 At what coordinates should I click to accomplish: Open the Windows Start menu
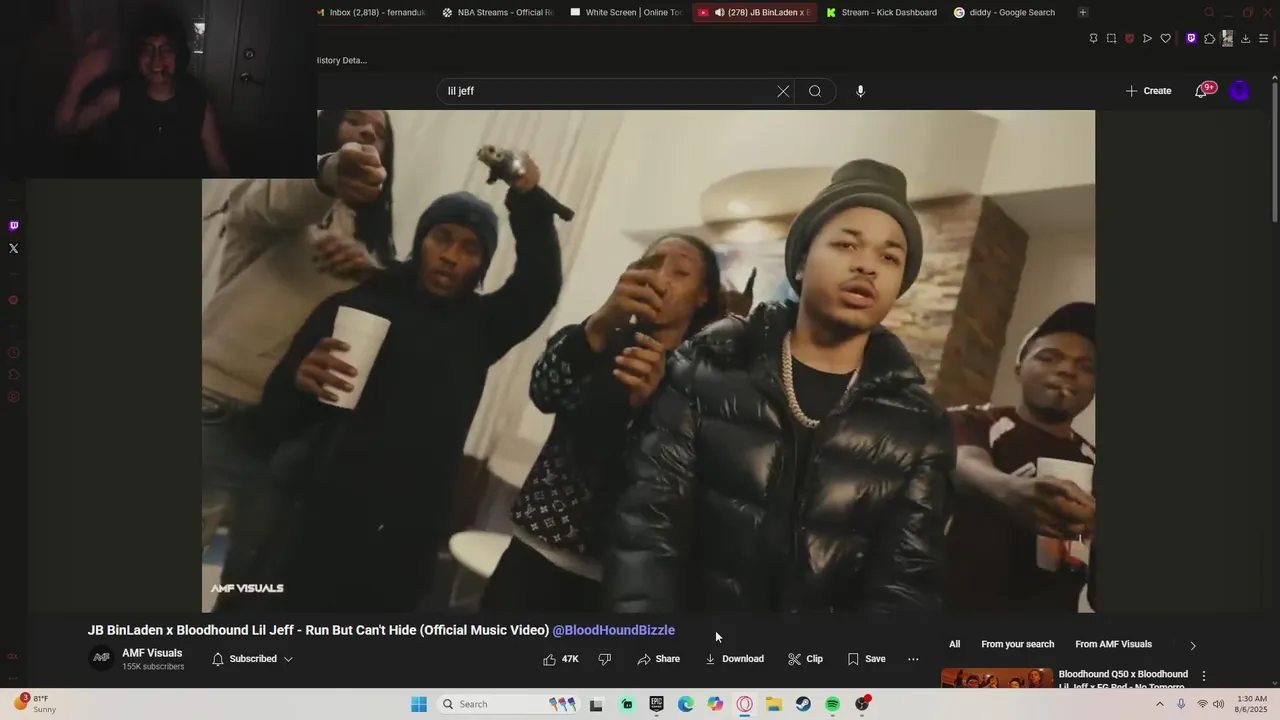click(x=419, y=704)
